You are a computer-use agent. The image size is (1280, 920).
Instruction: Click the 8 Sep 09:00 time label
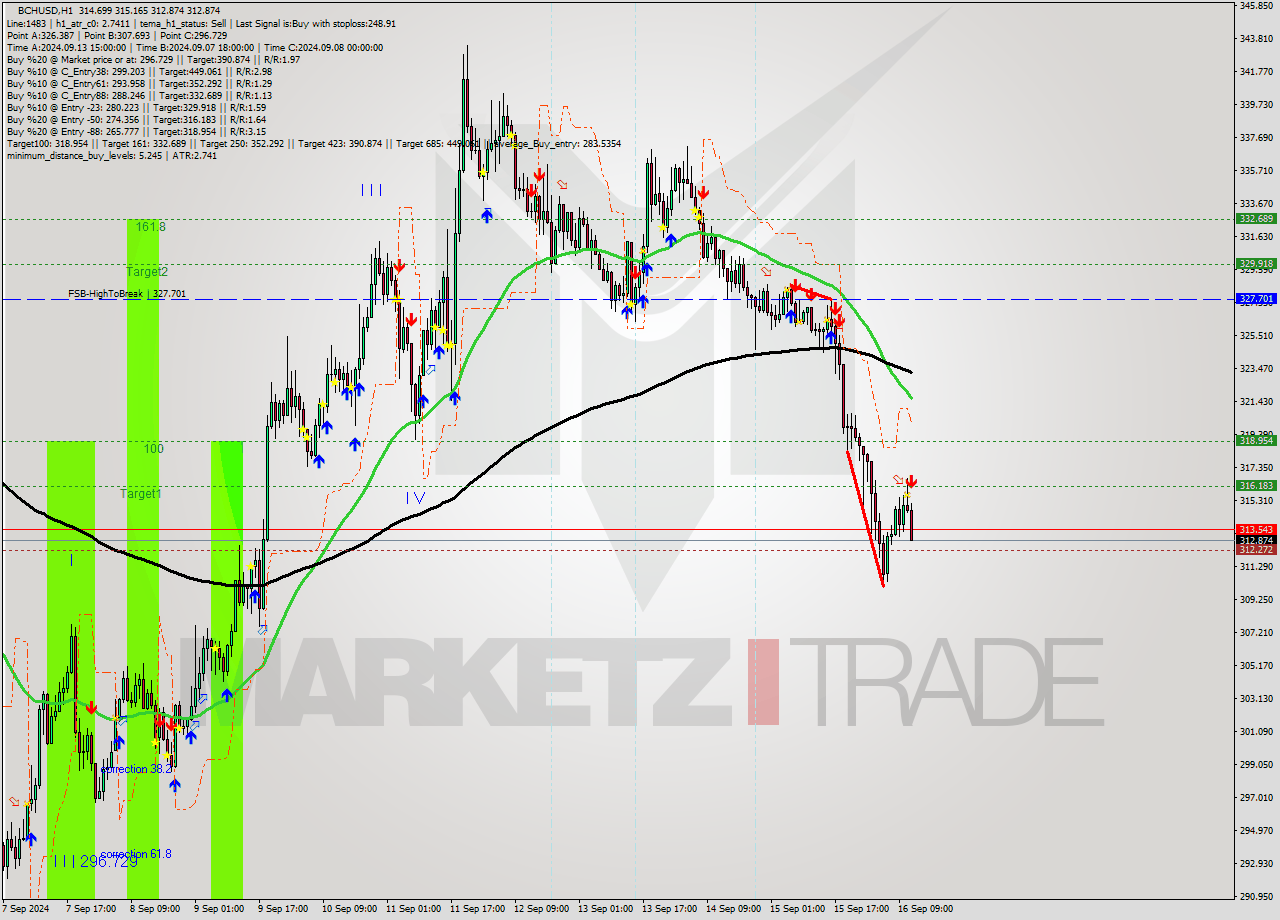(153, 909)
